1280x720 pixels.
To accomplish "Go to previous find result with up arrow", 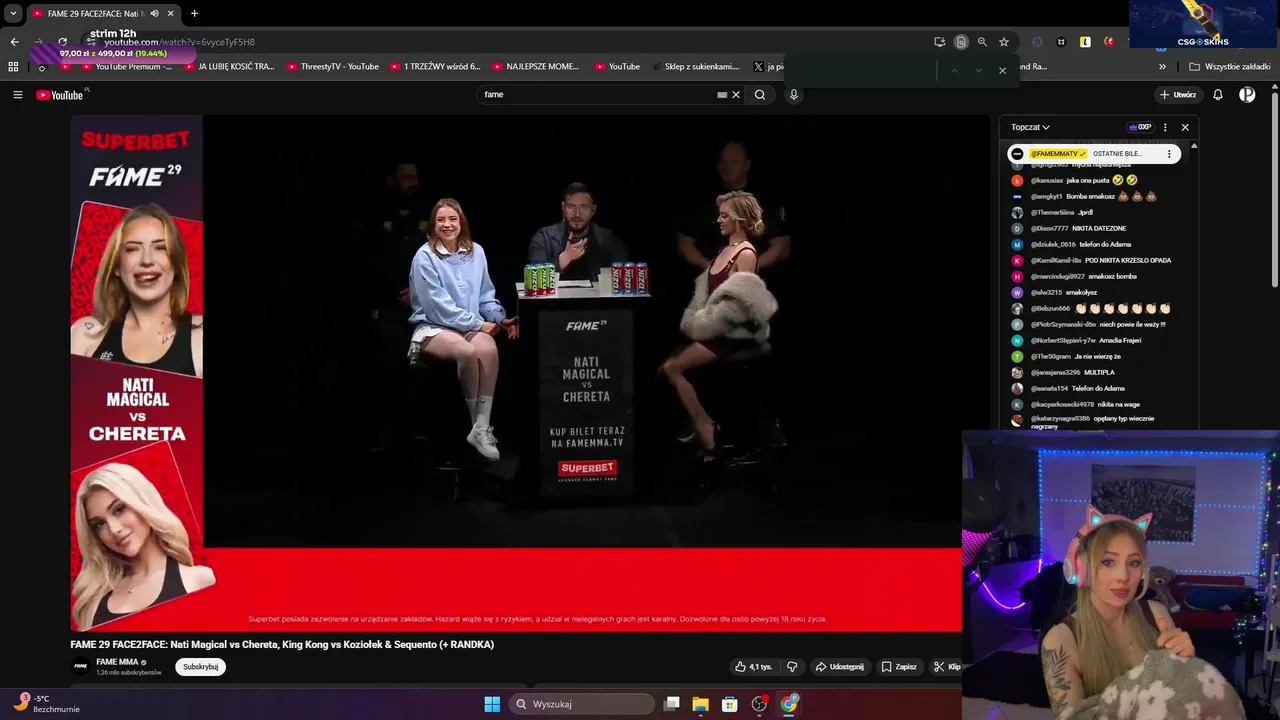I will tap(954, 70).
